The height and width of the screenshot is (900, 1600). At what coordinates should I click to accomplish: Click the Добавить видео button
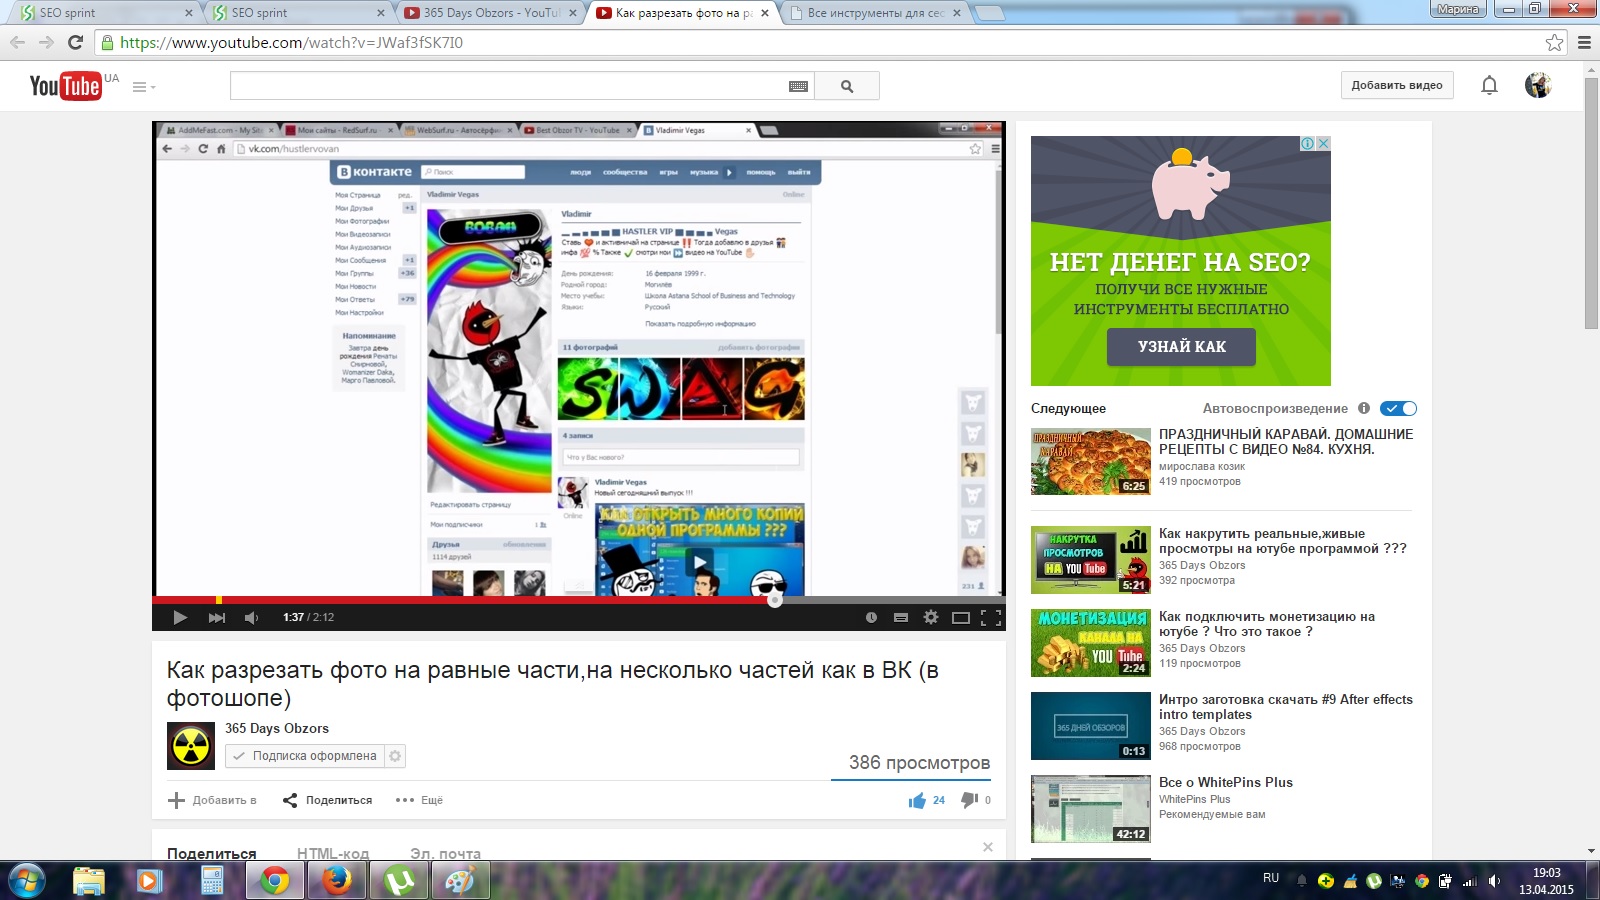tap(1397, 85)
